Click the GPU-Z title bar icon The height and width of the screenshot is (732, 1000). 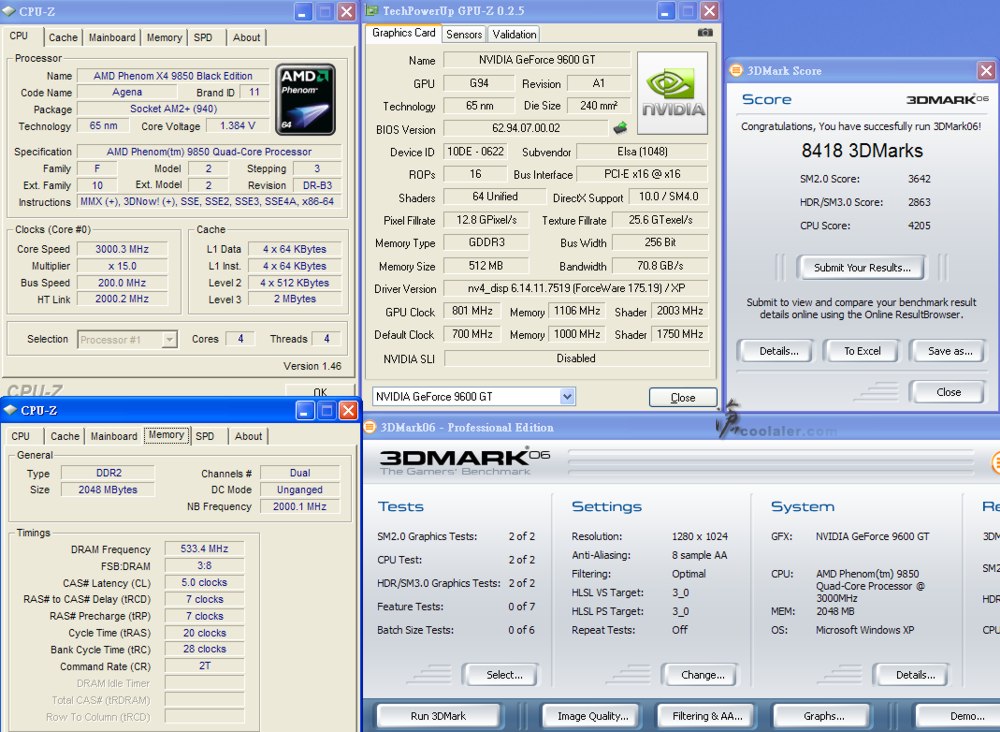(x=372, y=11)
